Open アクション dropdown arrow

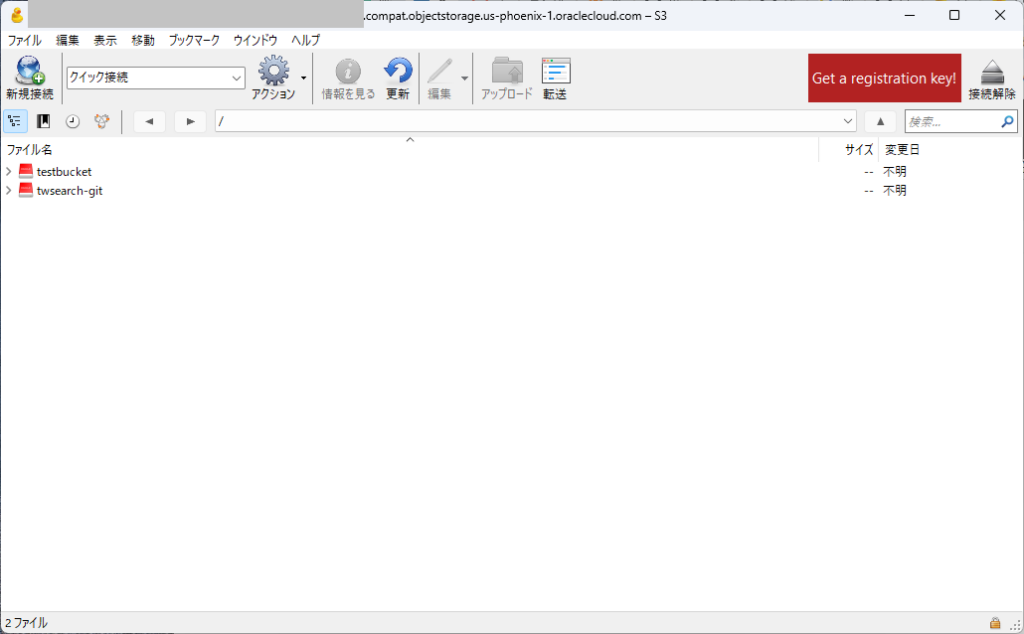coord(304,78)
